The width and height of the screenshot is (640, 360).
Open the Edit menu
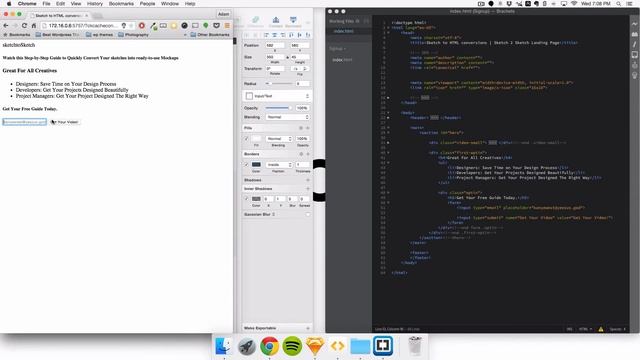click(x=60, y=4)
